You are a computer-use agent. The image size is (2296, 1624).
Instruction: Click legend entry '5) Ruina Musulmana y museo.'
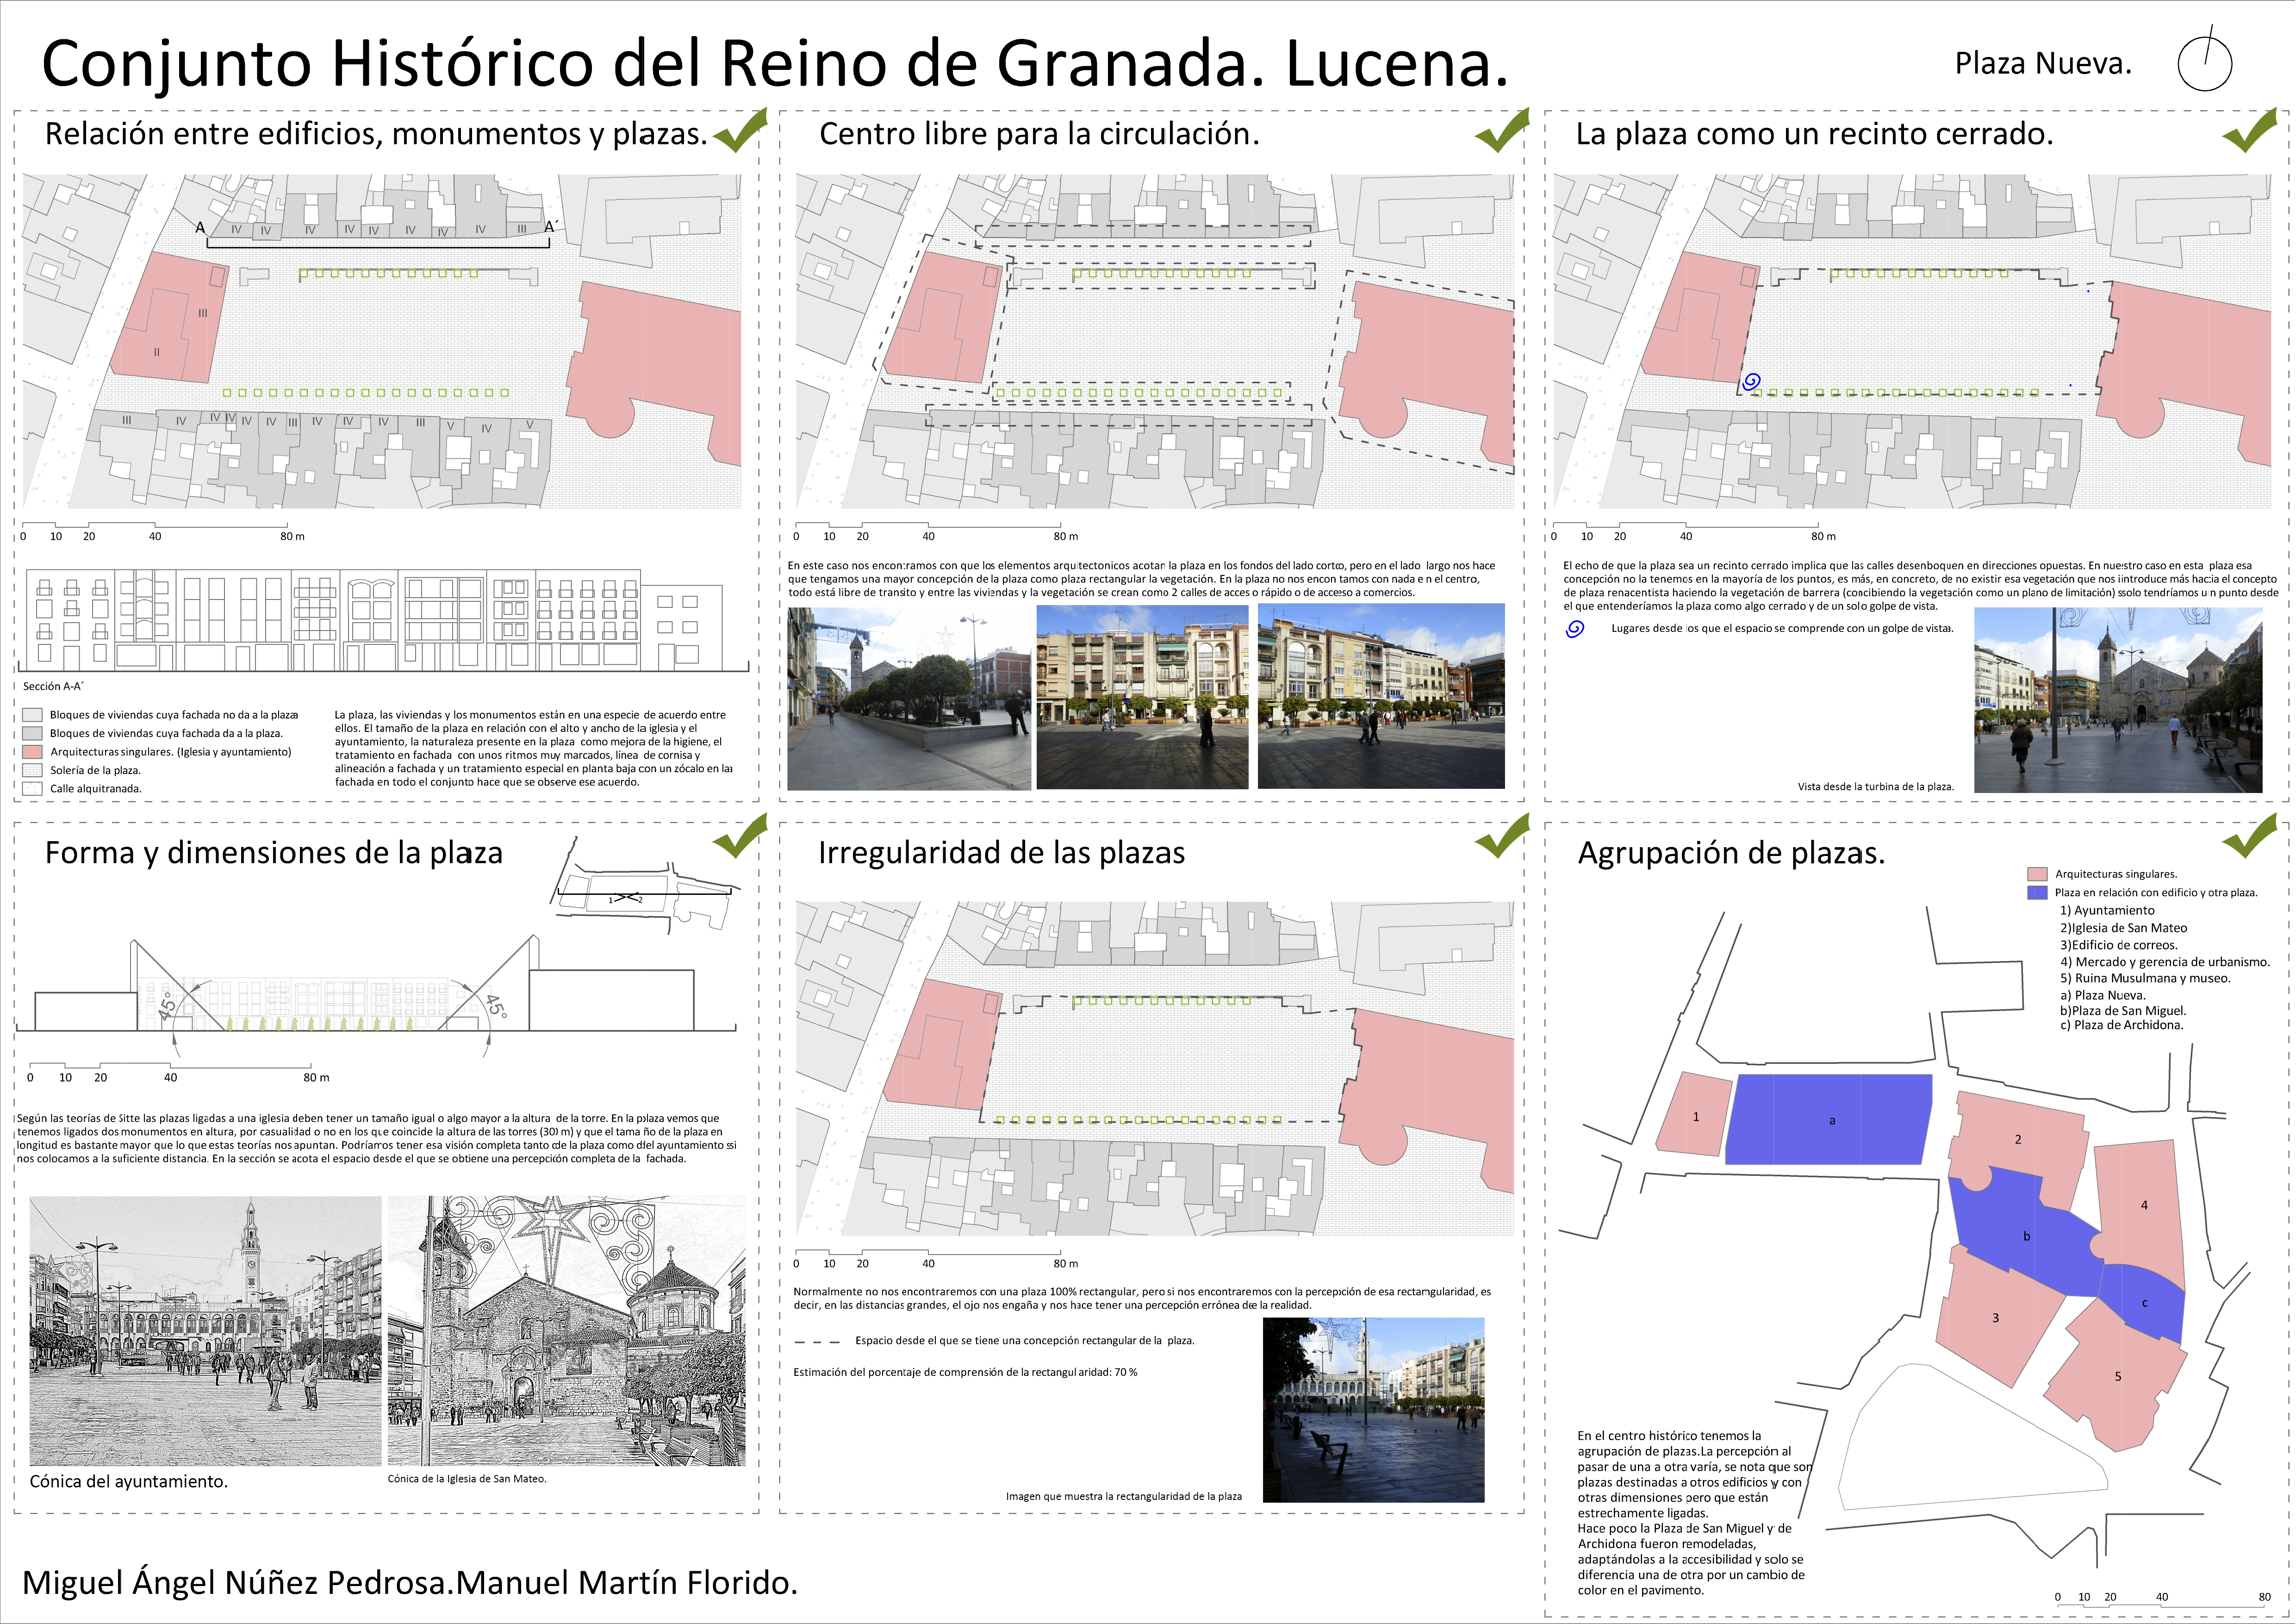coord(2144,978)
